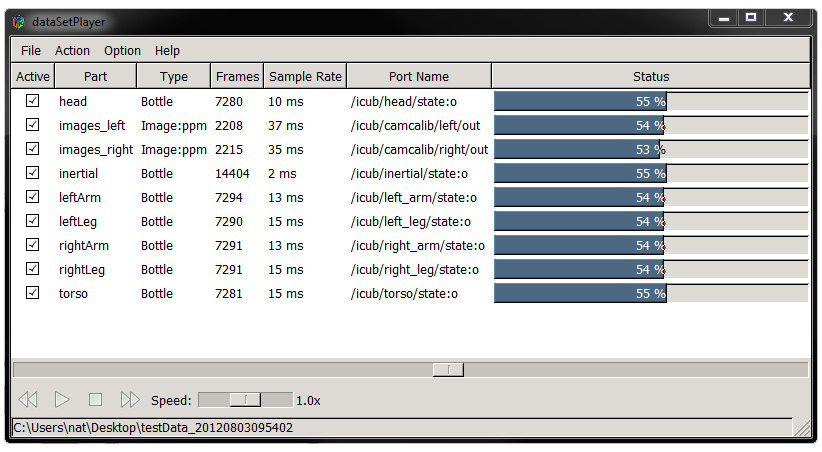Open the Action menu
This screenshot has height=452, width=822.
pyautogui.click(x=72, y=50)
